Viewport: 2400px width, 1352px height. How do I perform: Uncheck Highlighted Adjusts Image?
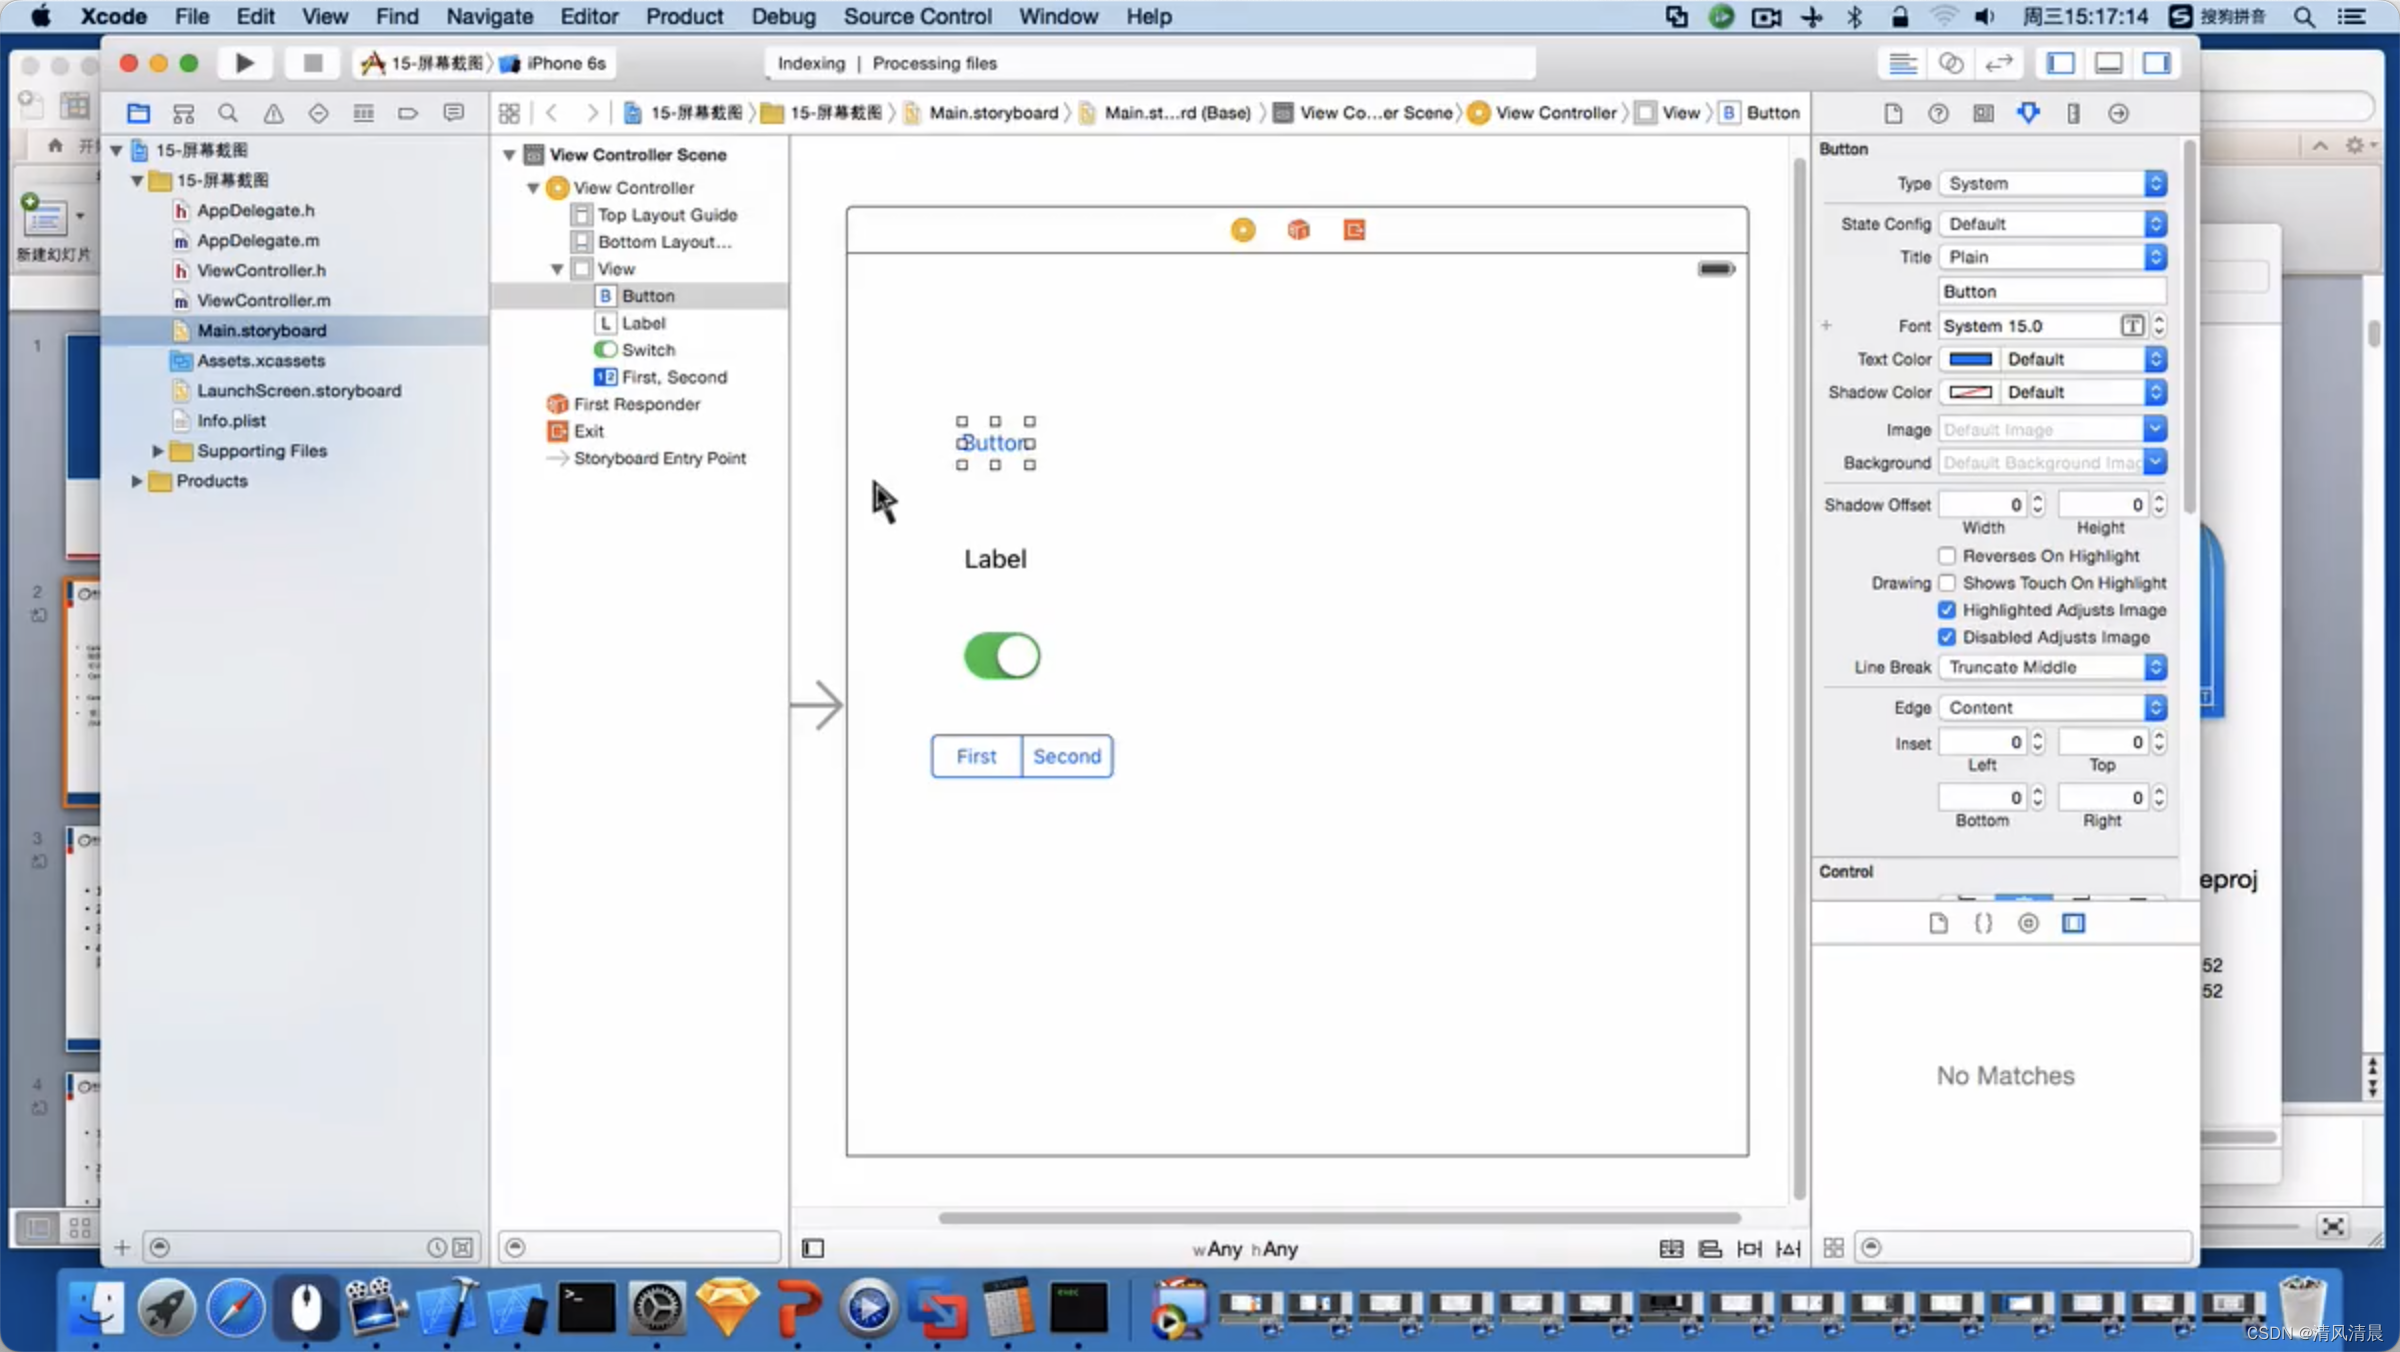pos(1946,610)
